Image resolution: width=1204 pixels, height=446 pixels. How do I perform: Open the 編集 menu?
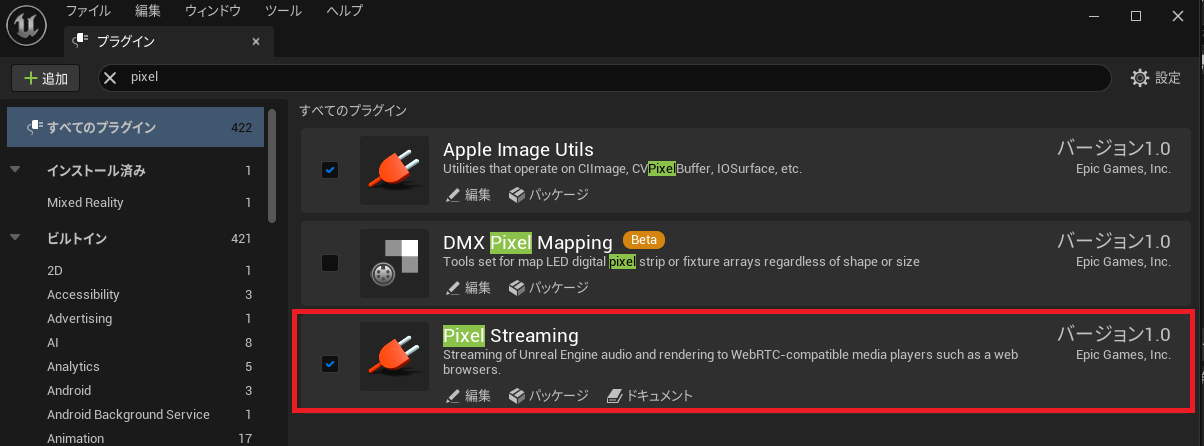point(147,12)
